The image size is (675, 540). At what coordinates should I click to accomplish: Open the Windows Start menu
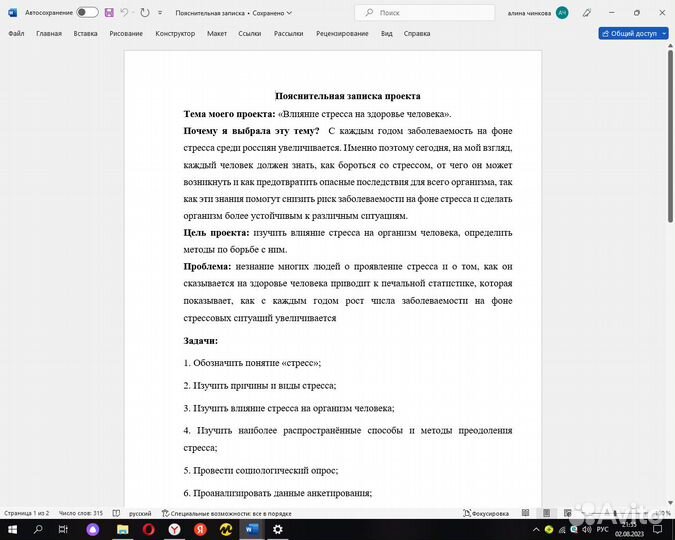click(12, 529)
